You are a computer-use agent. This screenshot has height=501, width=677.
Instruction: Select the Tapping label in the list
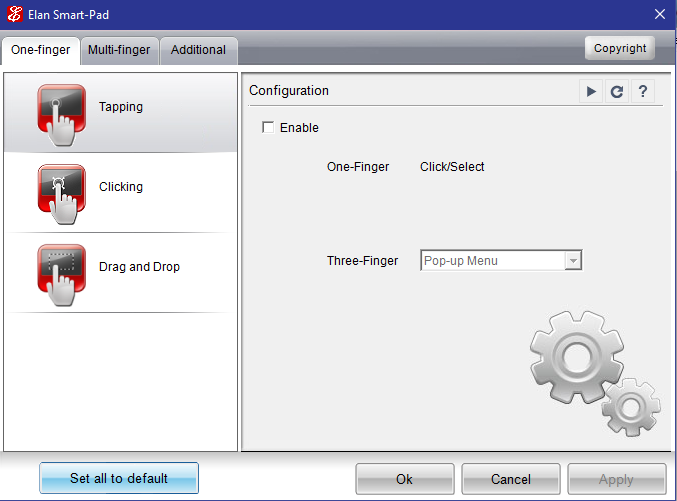121,107
